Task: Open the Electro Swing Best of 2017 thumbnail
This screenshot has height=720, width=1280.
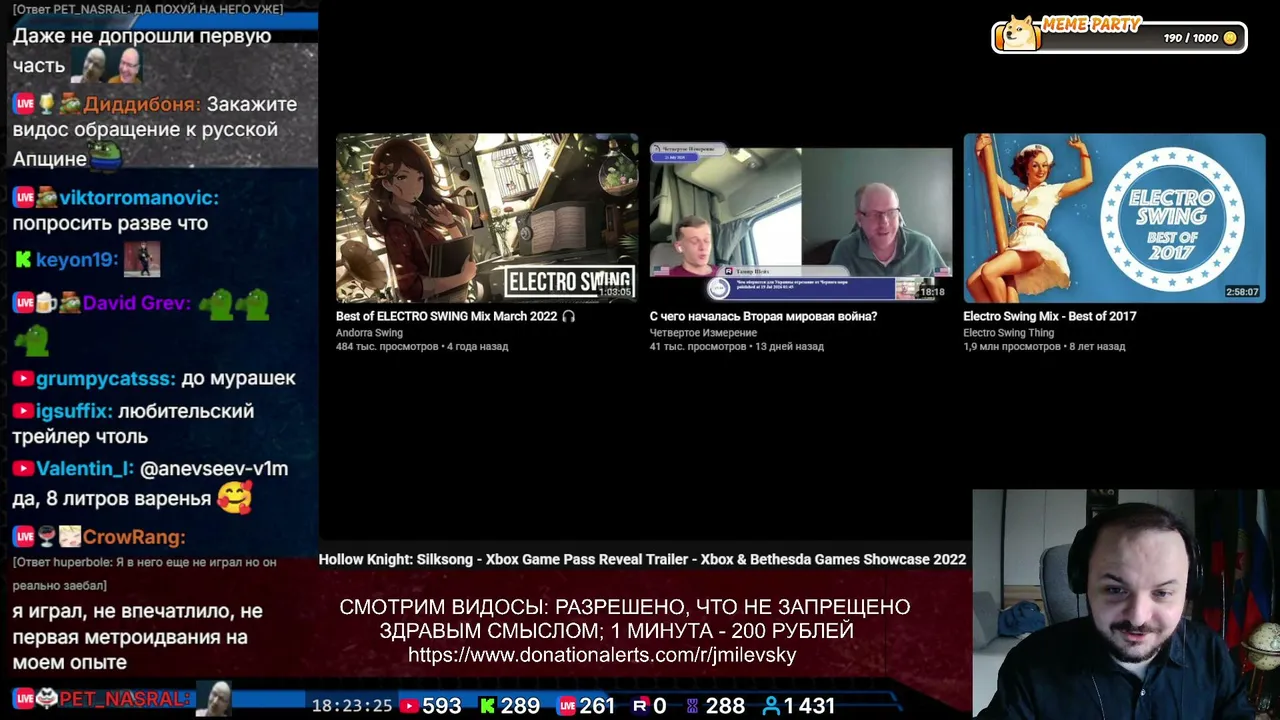Action: pyautogui.click(x=1114, y=218)
